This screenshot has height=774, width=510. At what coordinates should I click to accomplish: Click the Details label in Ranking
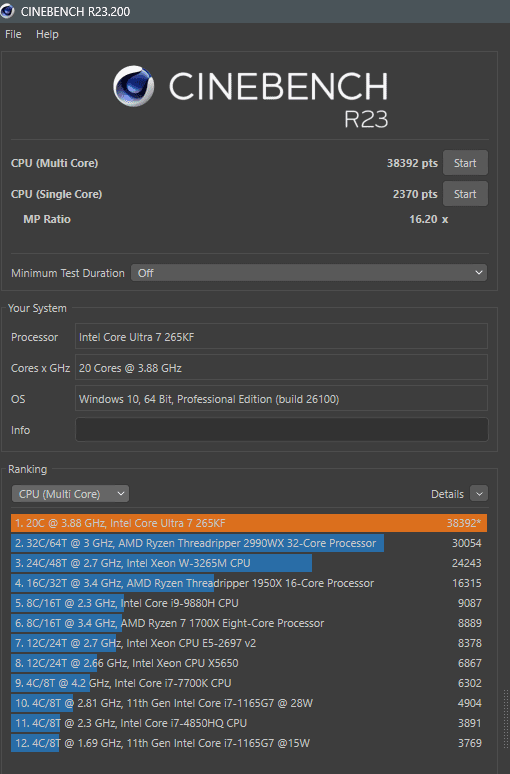coord(447,494)
